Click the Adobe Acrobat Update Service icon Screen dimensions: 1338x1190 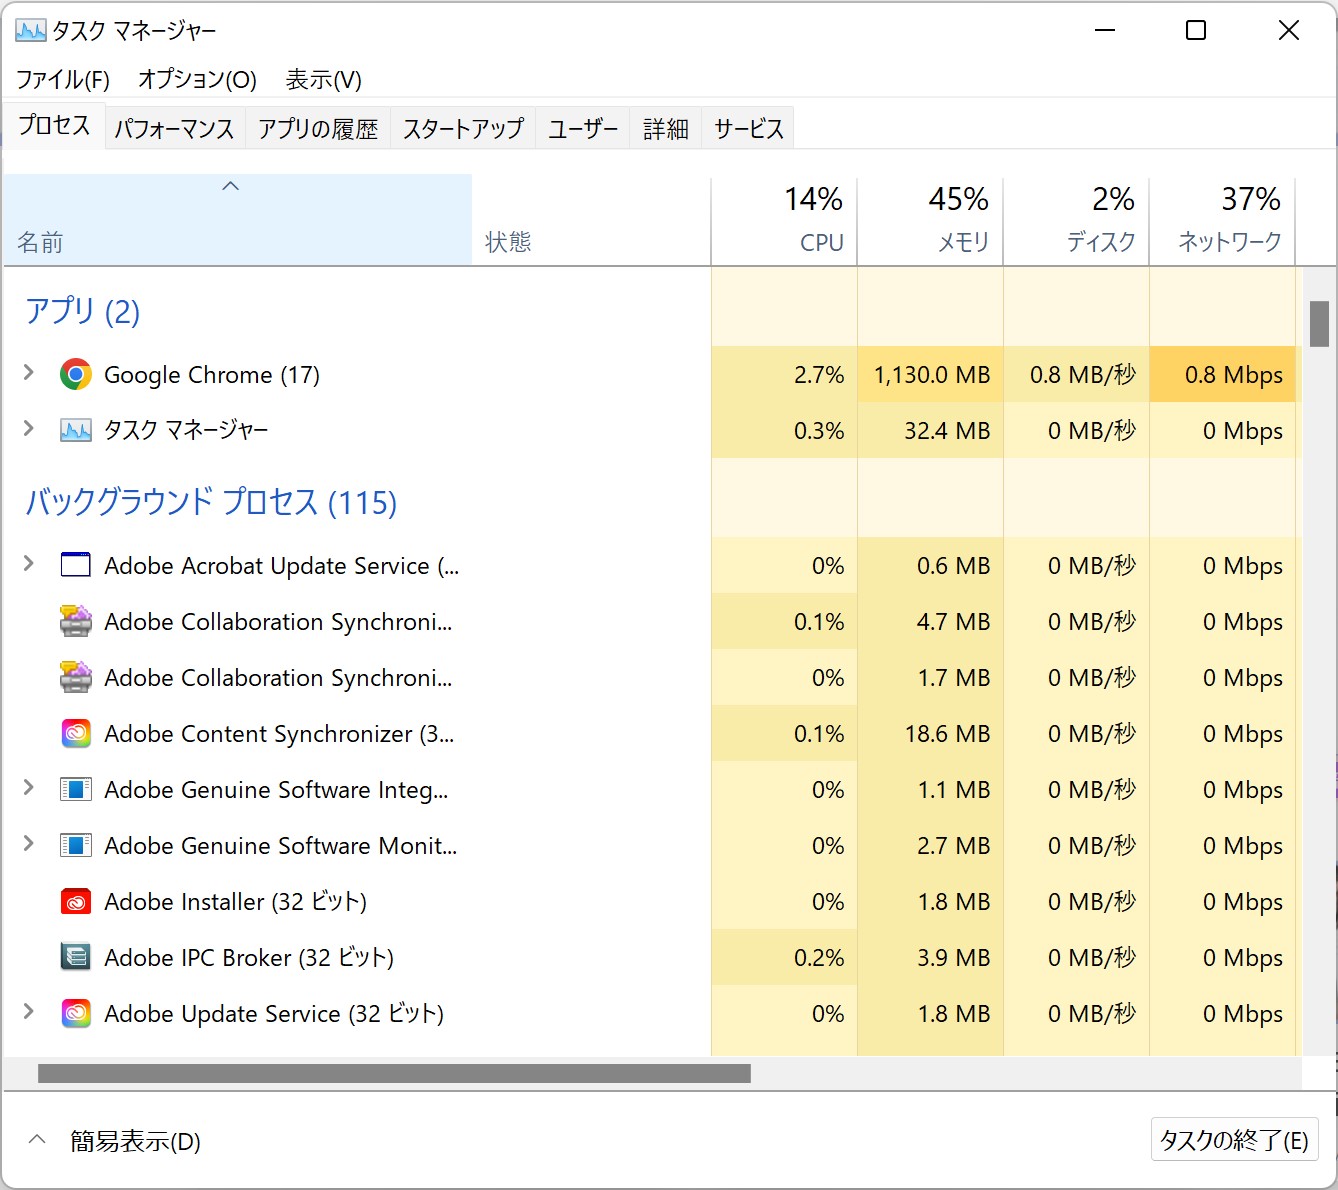[x=76, y=566]
